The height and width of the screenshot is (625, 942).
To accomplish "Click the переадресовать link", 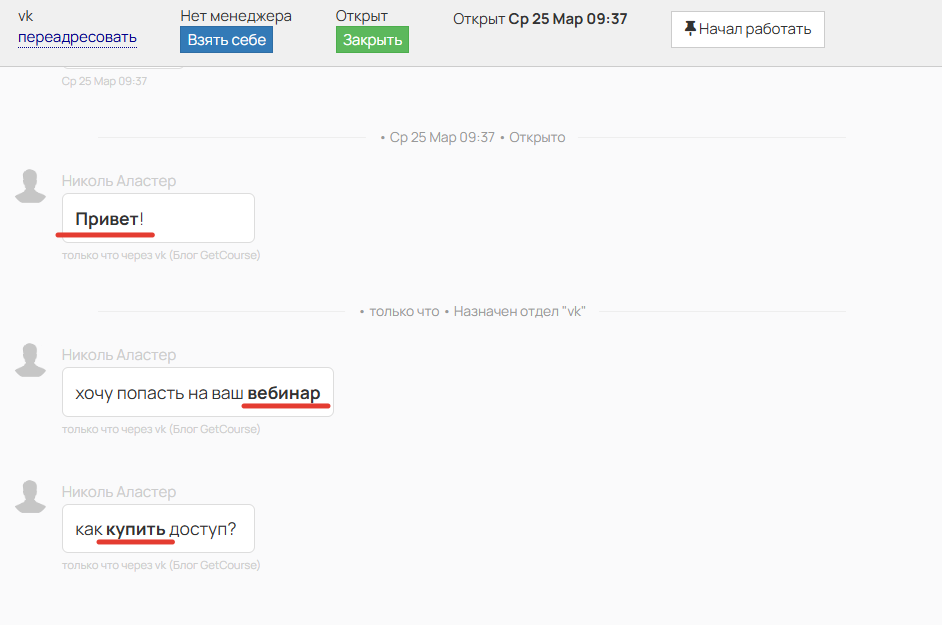I will (x=77, y=38).
